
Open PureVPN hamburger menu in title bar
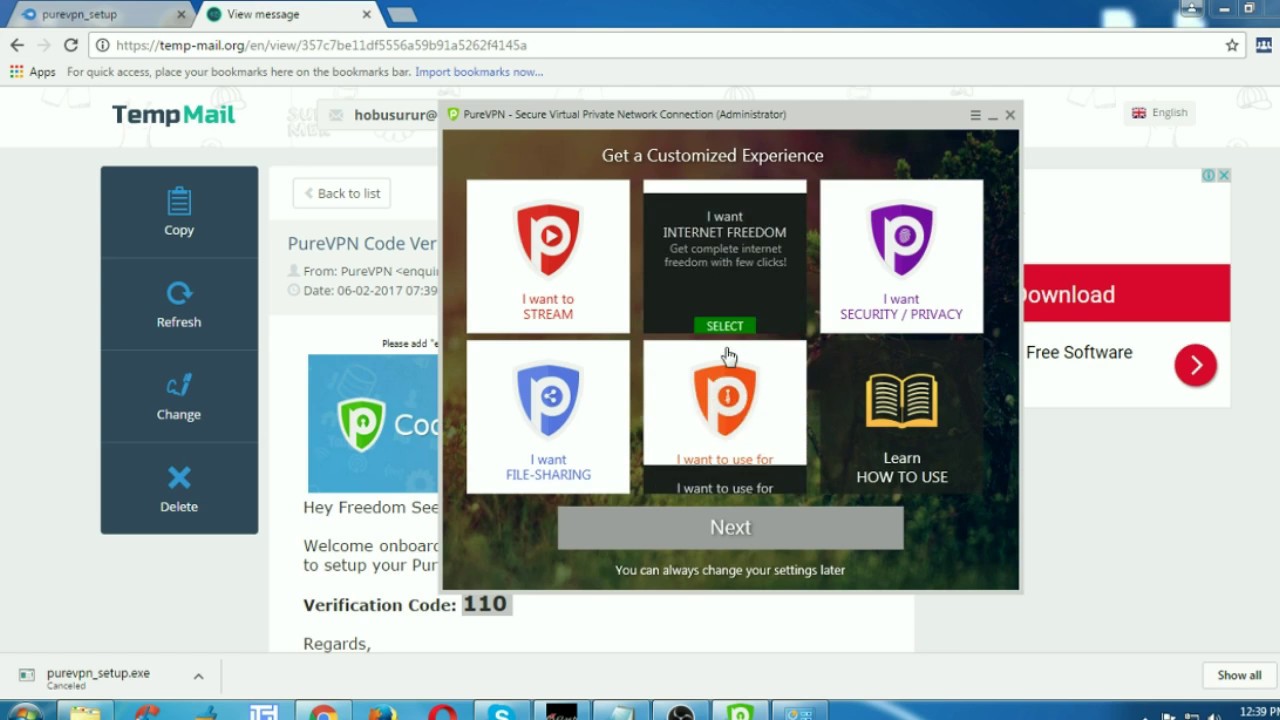point(975,115)
